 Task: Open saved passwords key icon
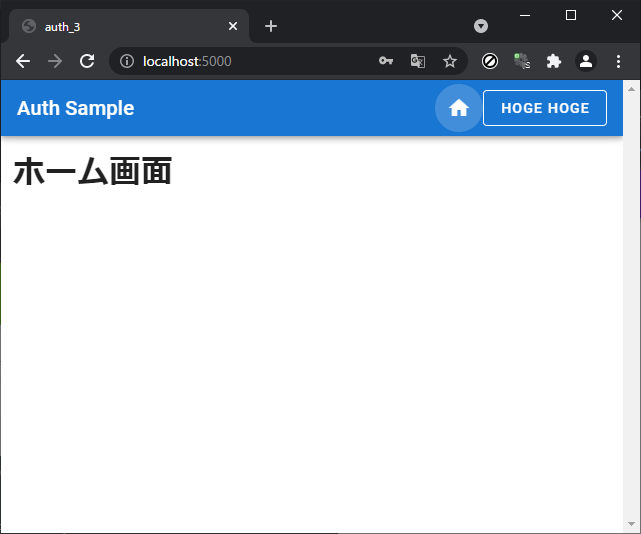tap(385, 61)
